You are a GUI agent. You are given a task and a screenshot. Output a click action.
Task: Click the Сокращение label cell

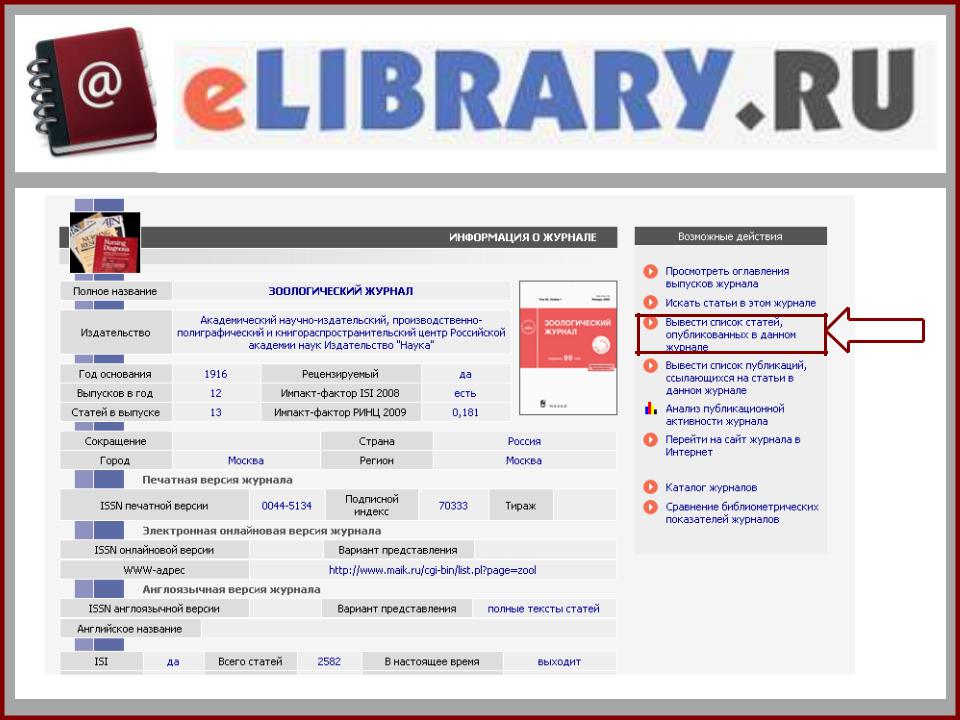coord(115,441)
